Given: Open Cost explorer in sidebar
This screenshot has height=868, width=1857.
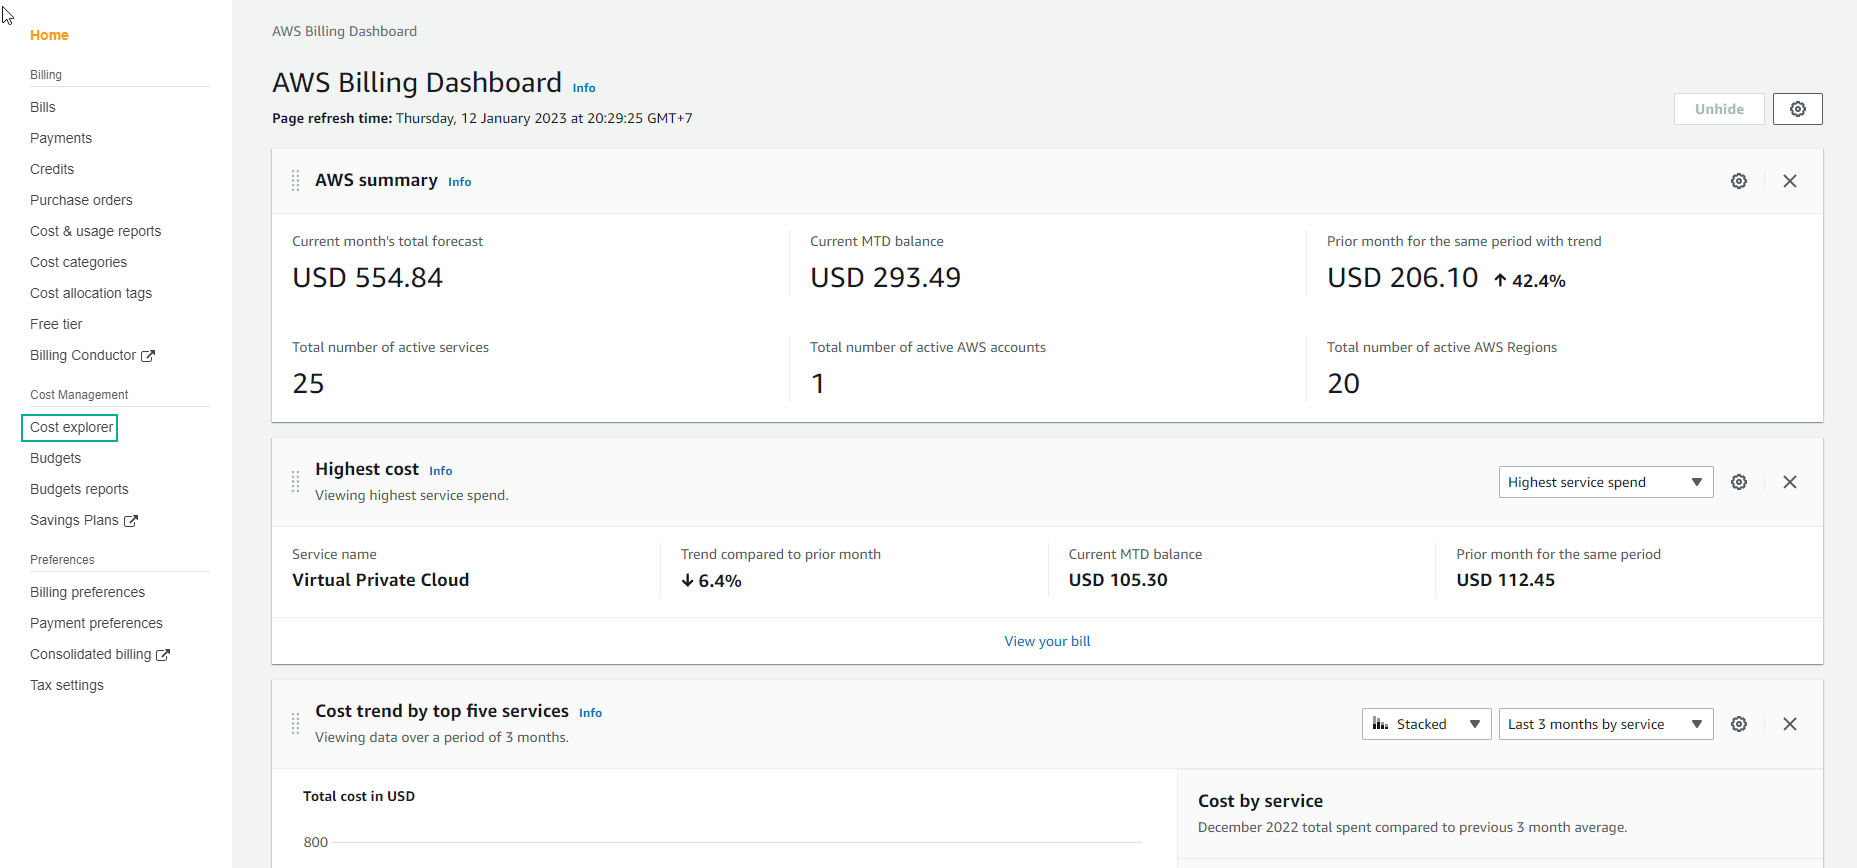Looking at the screenshot, I should click(x=71, y=427).
